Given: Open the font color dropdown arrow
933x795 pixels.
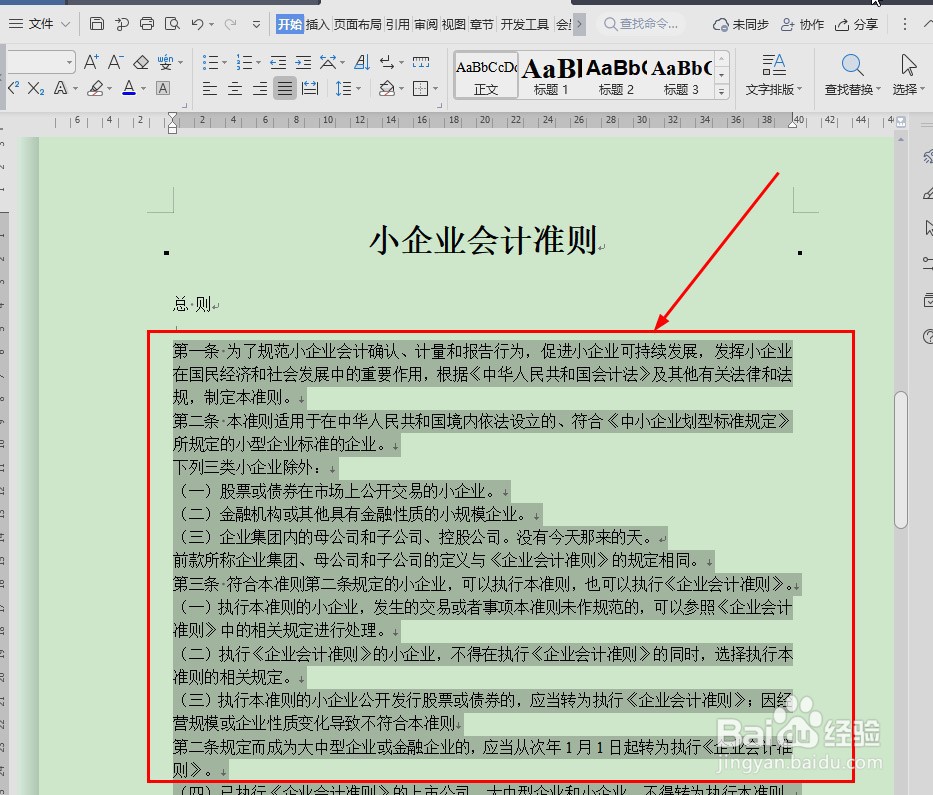Looking at the screenshot, I should click(143, 90).
